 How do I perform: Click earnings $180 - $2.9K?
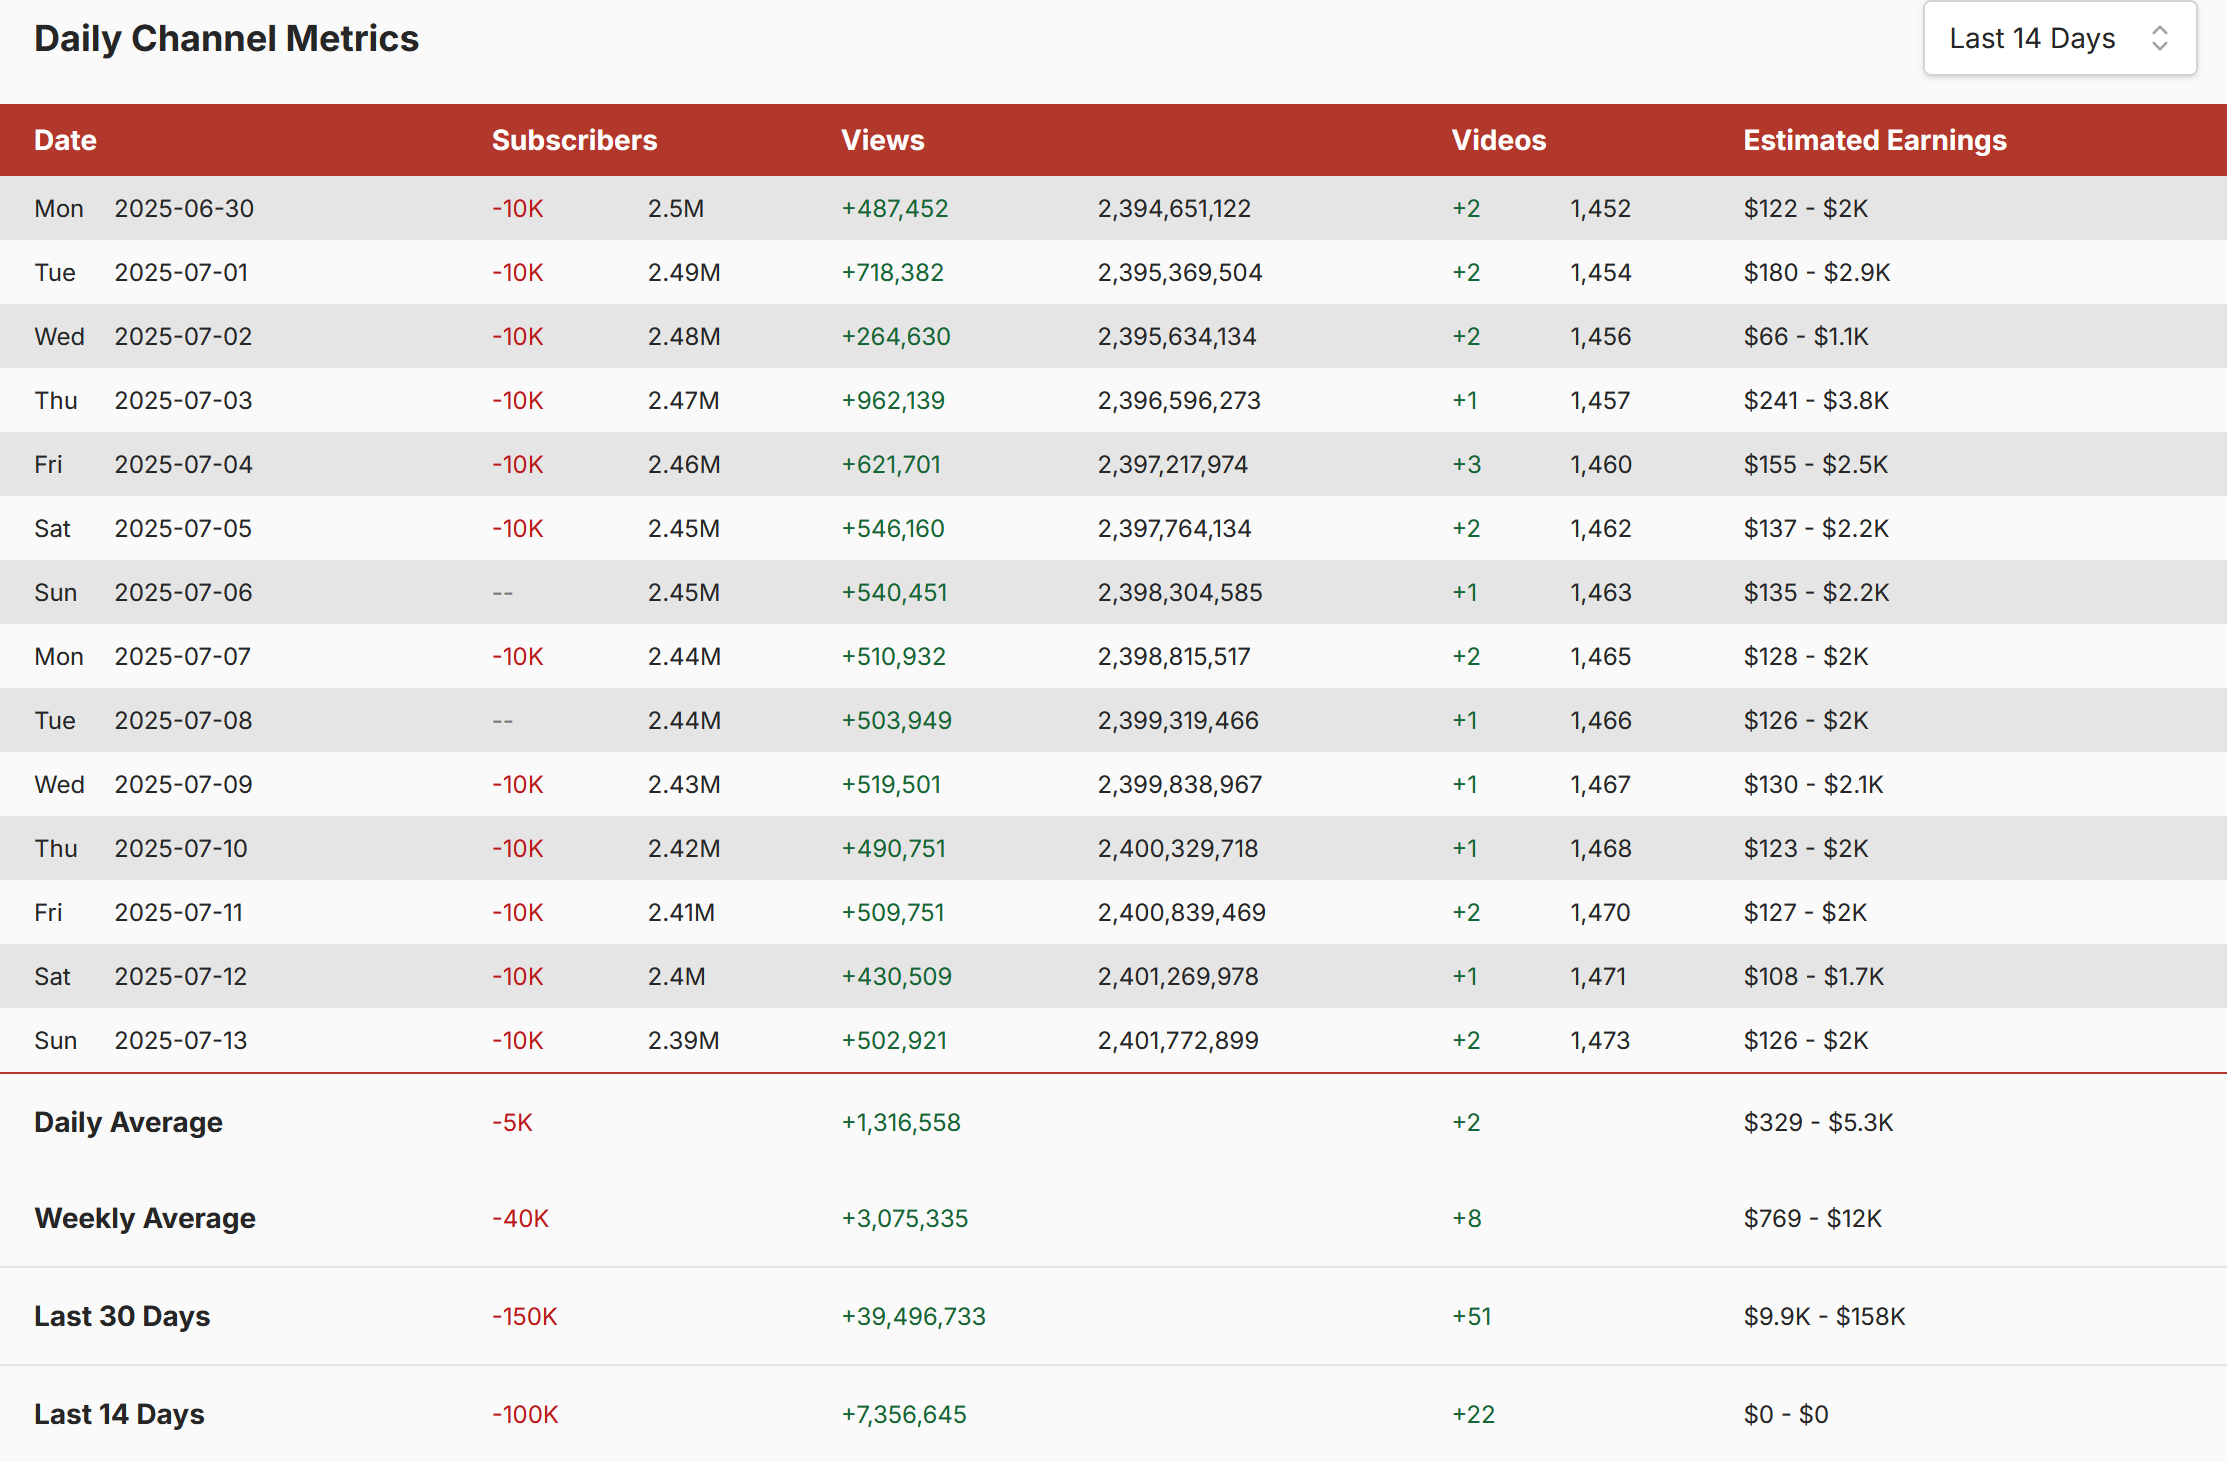point(1817,272)
